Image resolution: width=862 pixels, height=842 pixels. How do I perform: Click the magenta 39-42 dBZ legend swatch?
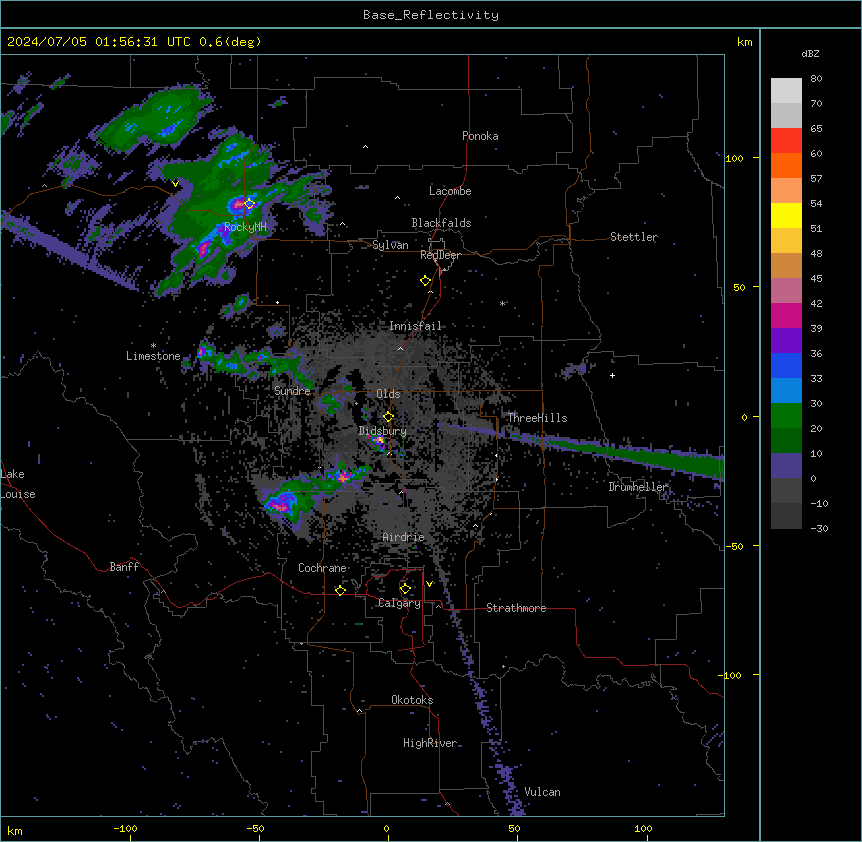pyautogui.click(x=786, y=315)
